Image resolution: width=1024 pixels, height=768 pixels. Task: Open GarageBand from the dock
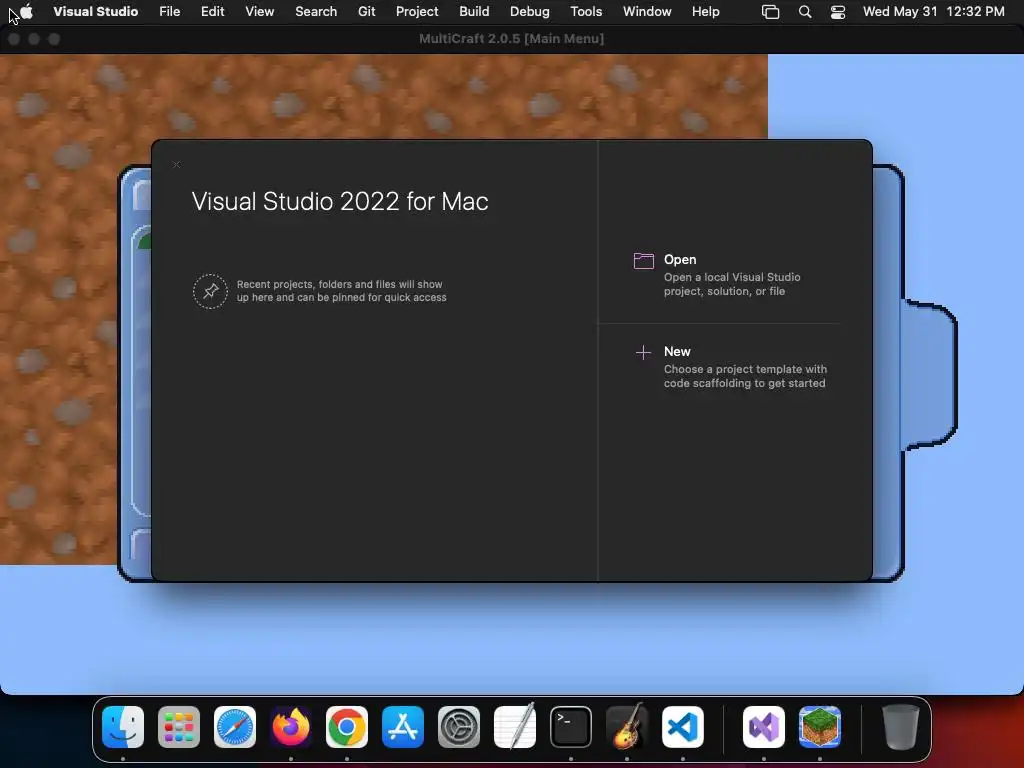pyautogui.click(x=627, y=727)
